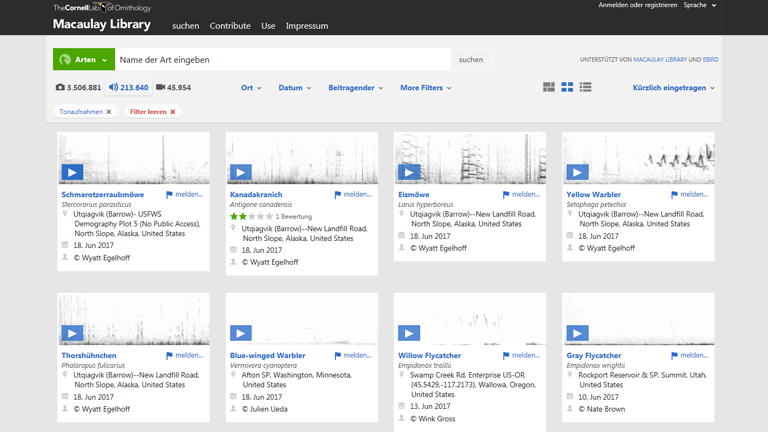The height and width of the screenshot is (432, 768).
Task: Report the Blue-winged Warbler entry
Action: click(x=353, y=356)
